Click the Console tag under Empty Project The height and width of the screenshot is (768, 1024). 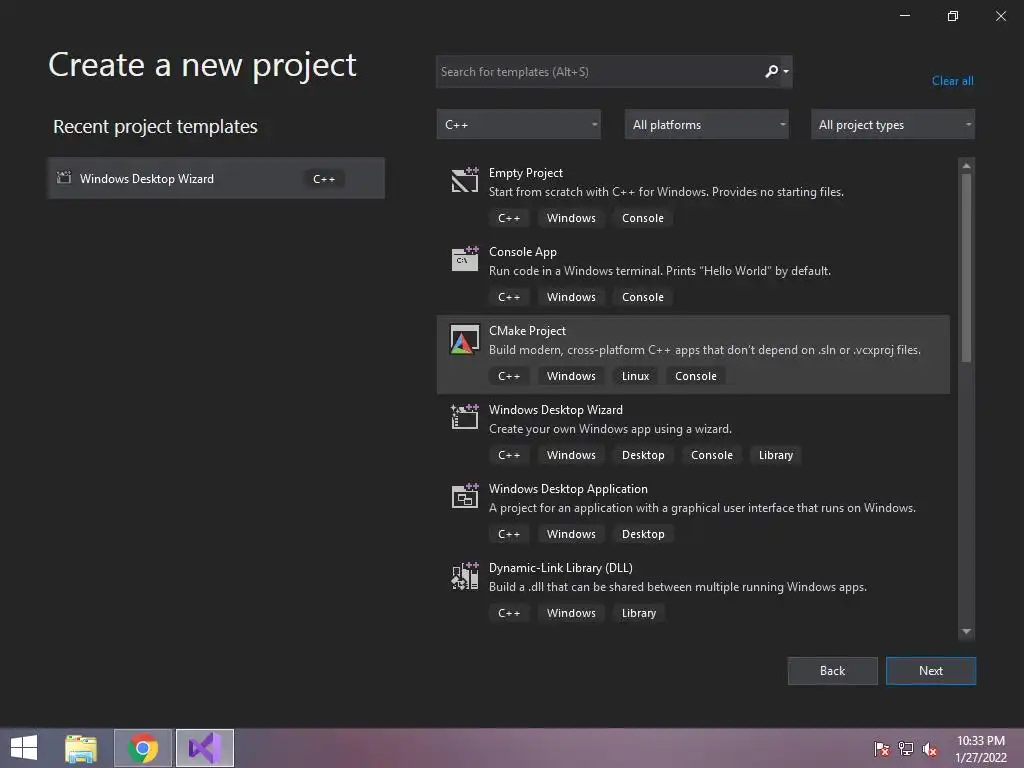point(643,218)
